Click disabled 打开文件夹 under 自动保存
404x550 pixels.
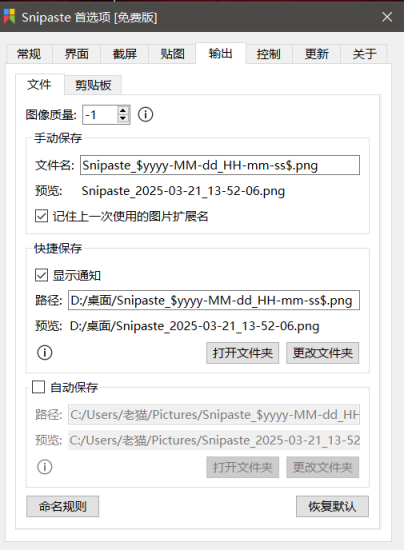242,467
